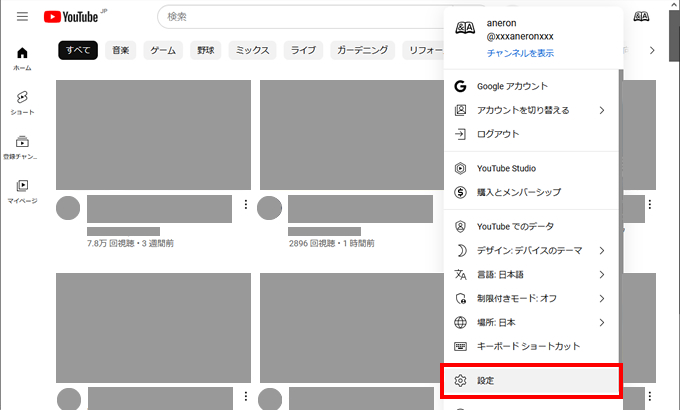Click the globe location icon
This screenshot has height=410, width=680.
pos(460,322)
